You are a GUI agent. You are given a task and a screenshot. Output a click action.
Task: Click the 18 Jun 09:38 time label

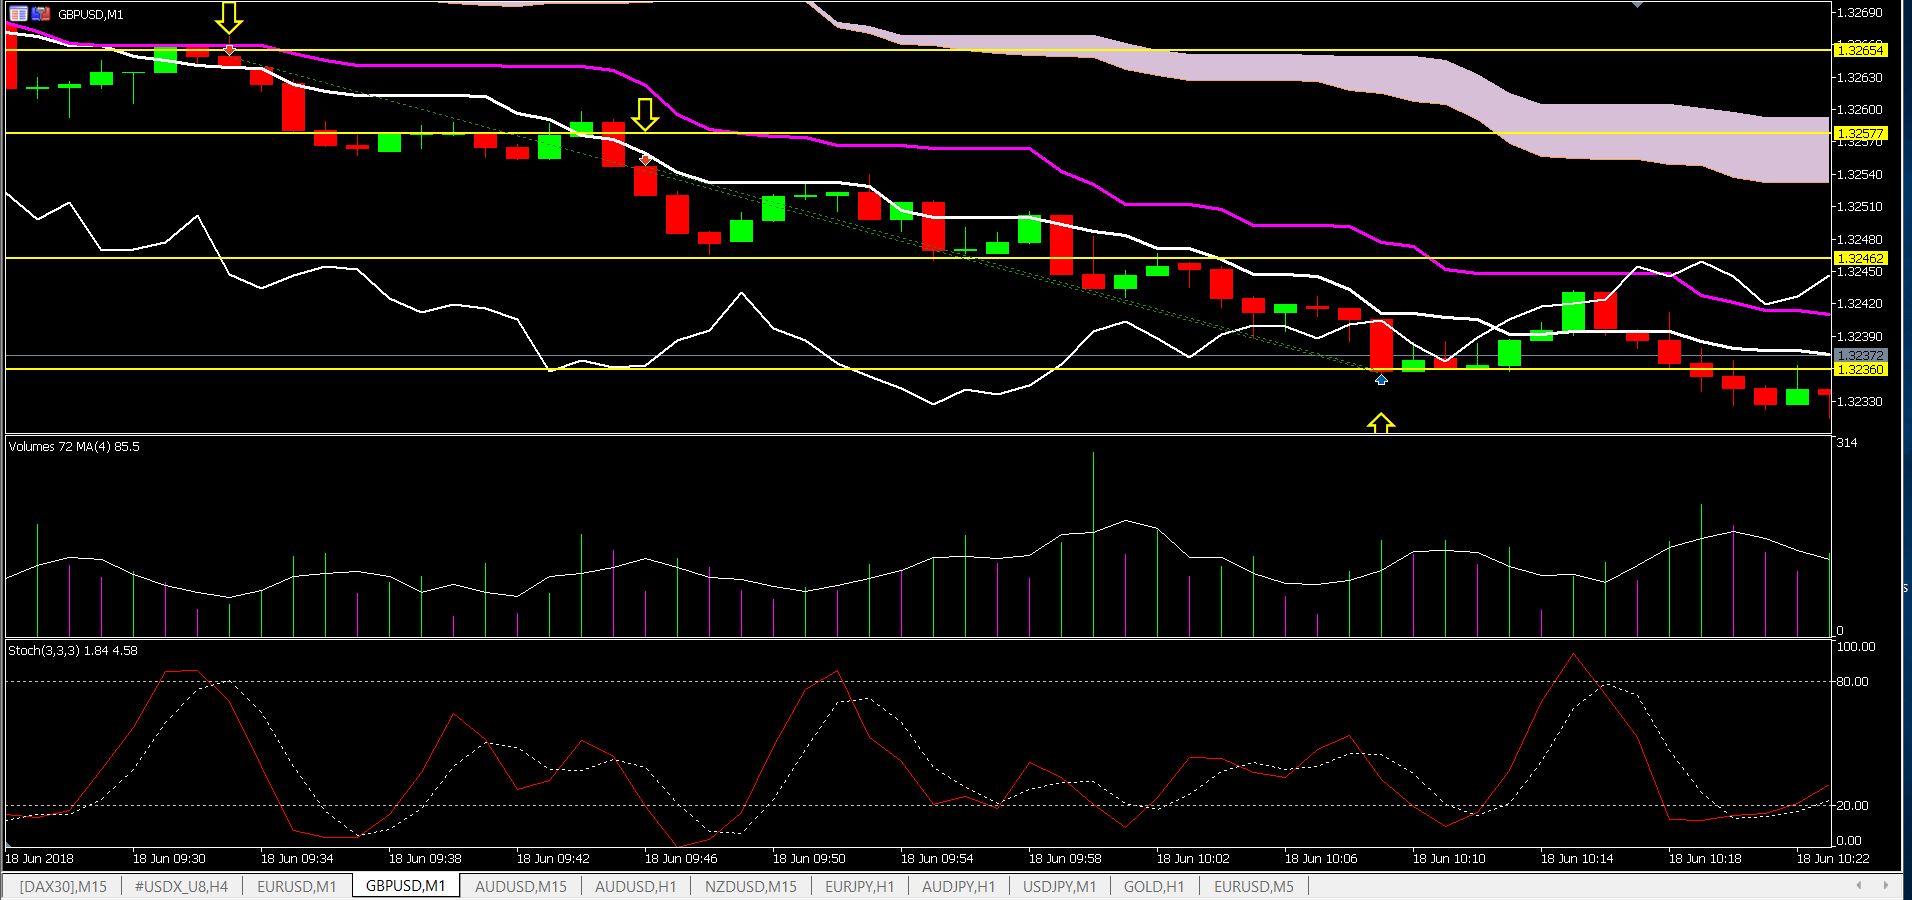coord(425,859)
